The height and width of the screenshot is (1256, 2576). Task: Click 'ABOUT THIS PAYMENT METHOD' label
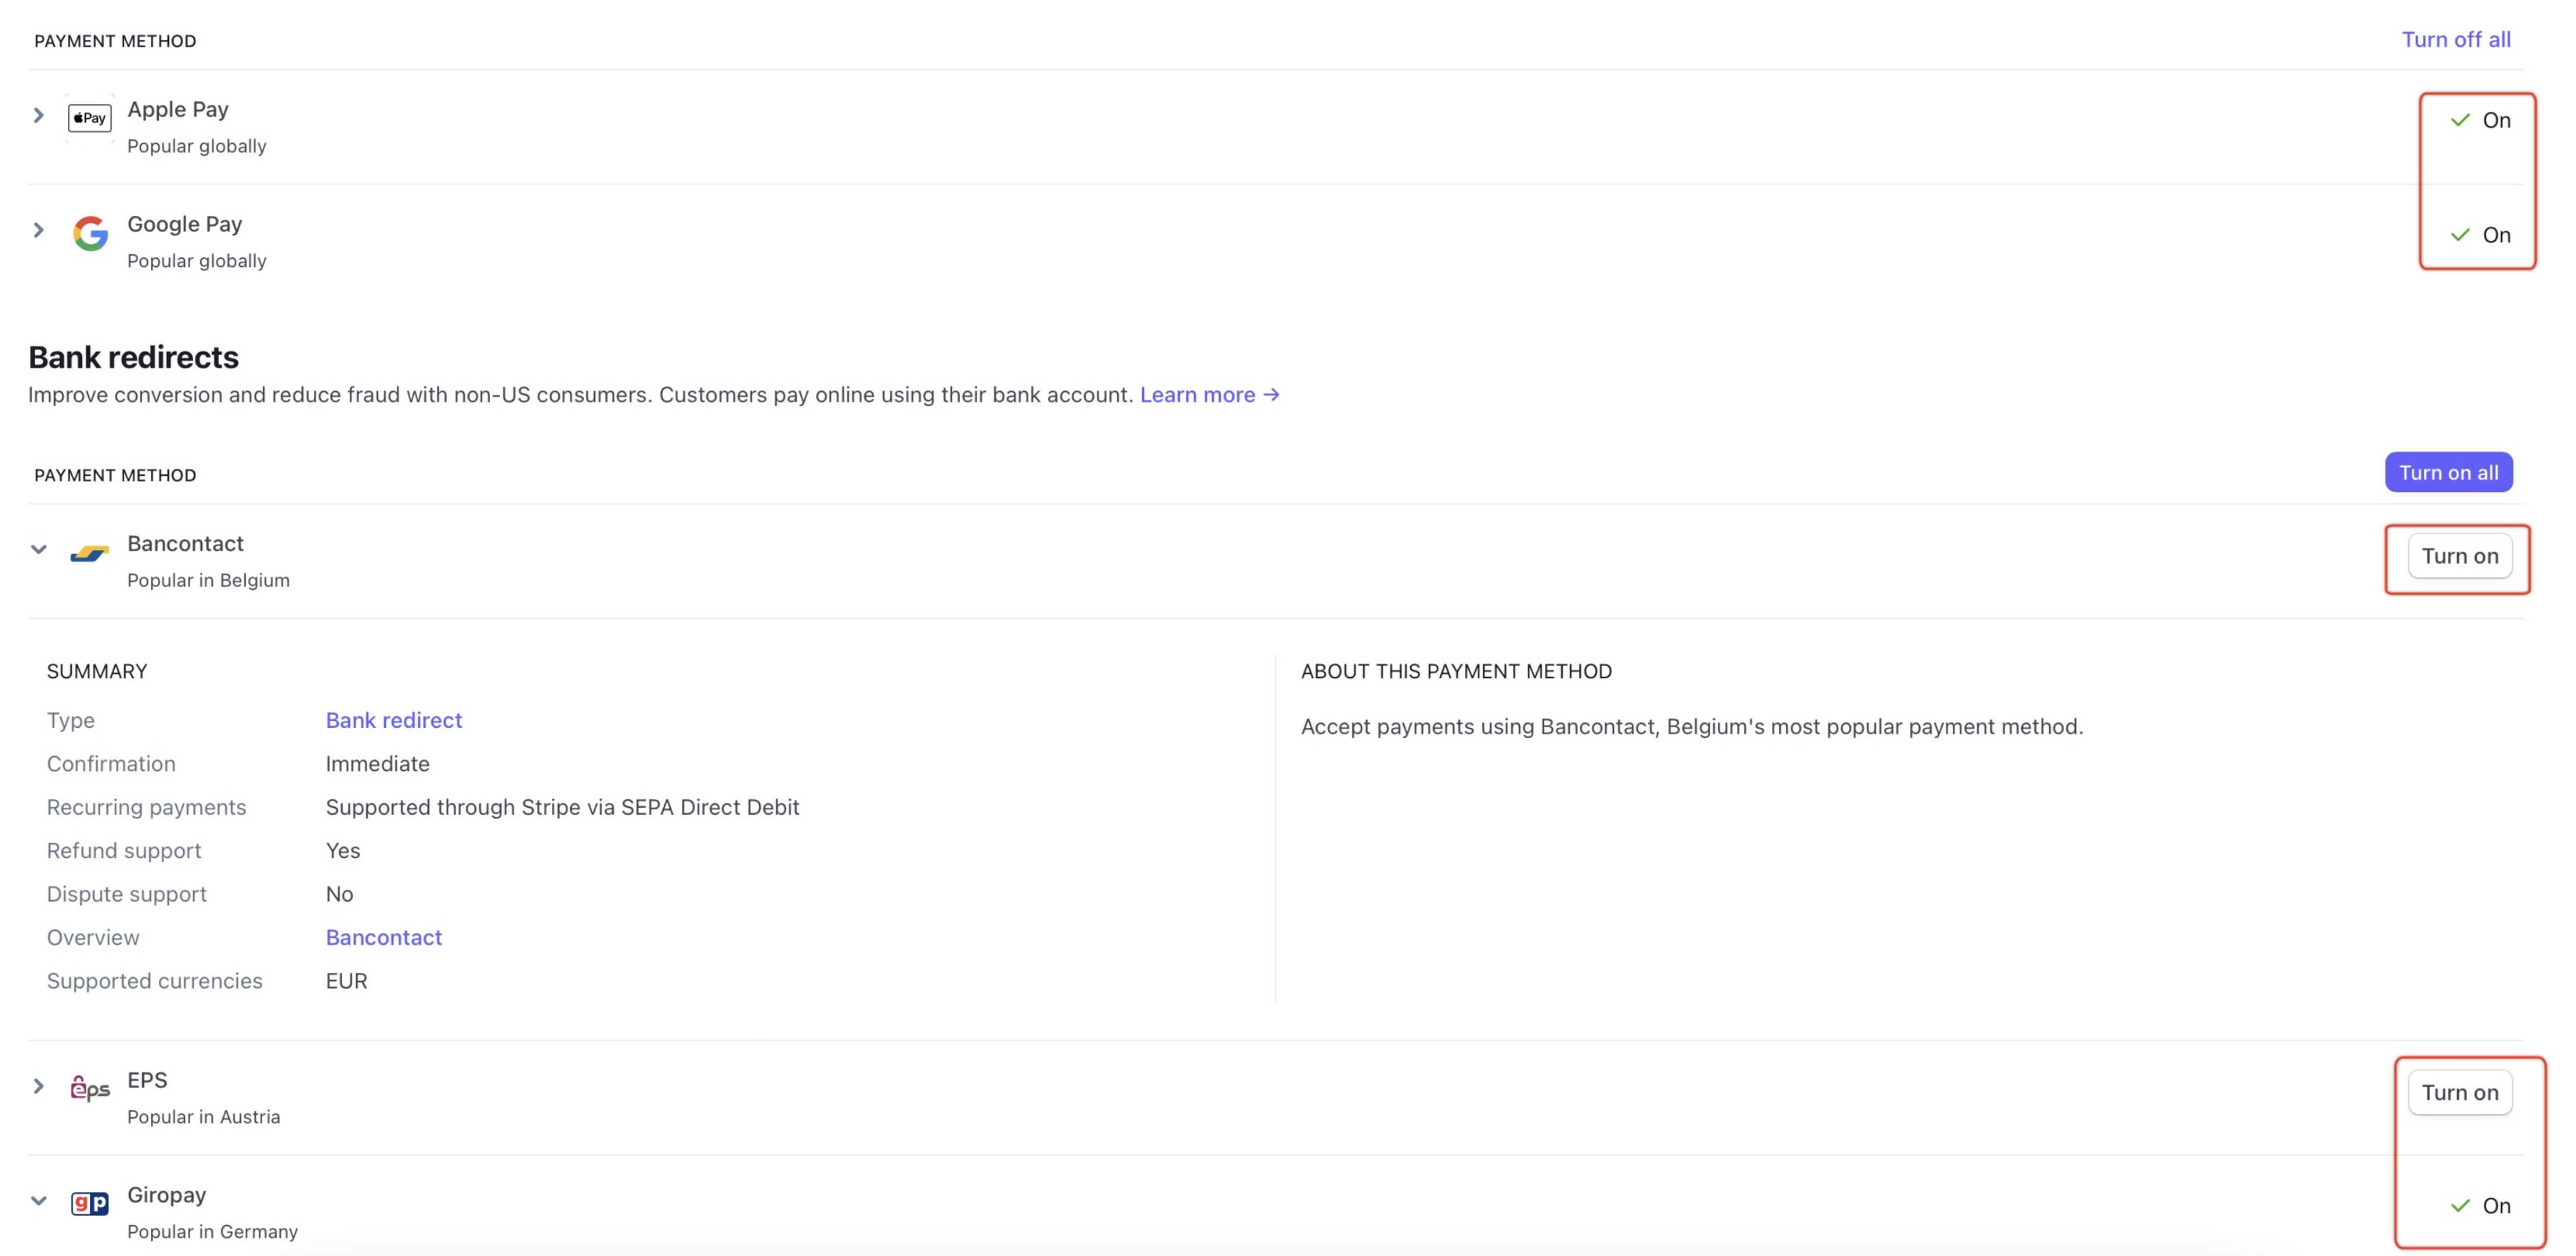pyautogui.click(x=1456, y=671)
